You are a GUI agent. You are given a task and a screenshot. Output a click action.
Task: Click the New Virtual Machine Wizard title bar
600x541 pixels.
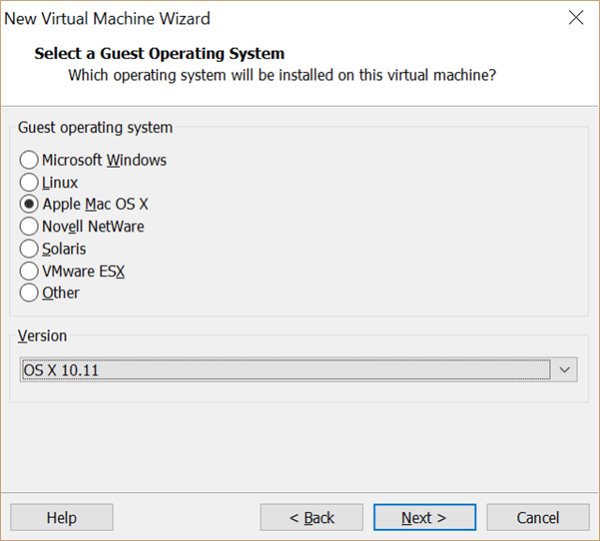tap(250, 18)
